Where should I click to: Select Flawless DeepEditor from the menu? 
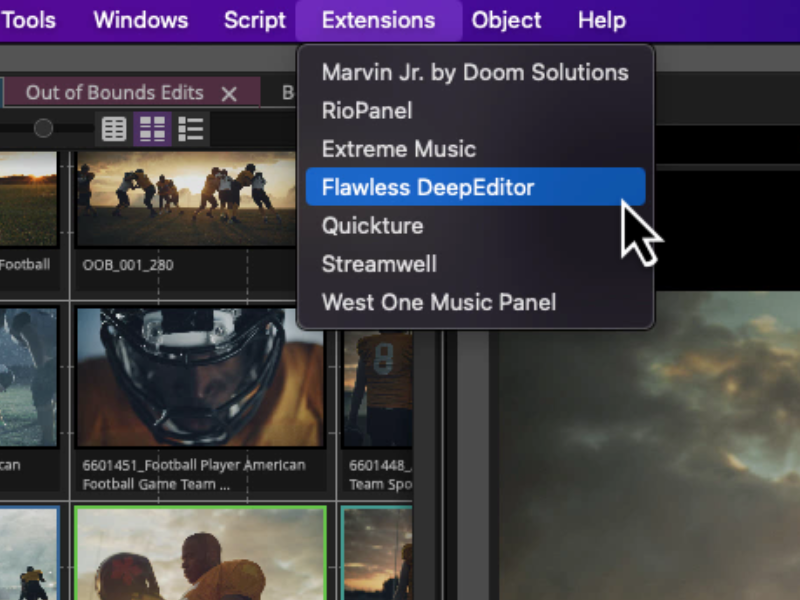(x=476, y=187)
